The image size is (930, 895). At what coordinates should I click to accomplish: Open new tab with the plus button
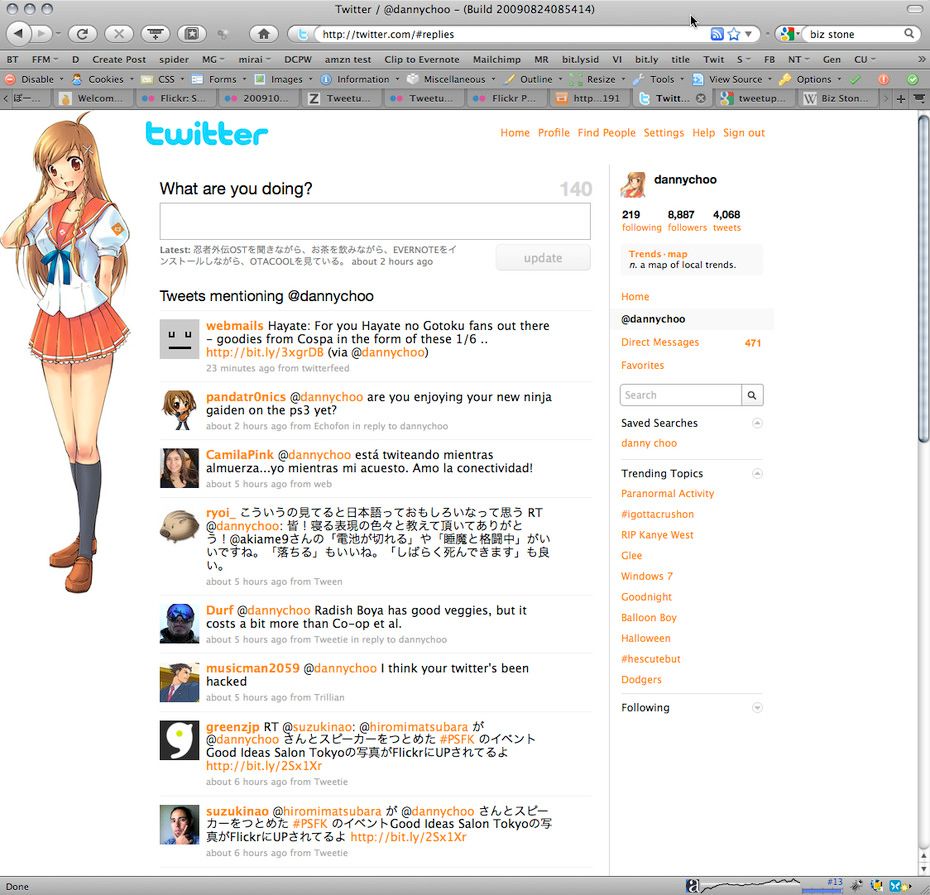pyautogui.click(x=901, y=98)
